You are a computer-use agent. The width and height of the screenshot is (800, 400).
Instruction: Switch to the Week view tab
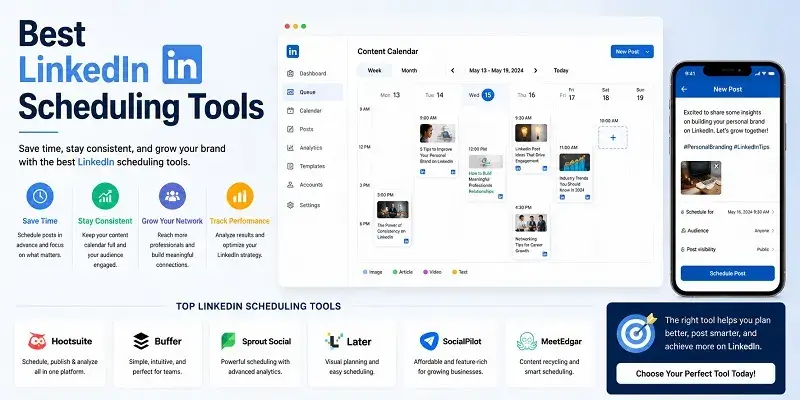tap(374, 70)
